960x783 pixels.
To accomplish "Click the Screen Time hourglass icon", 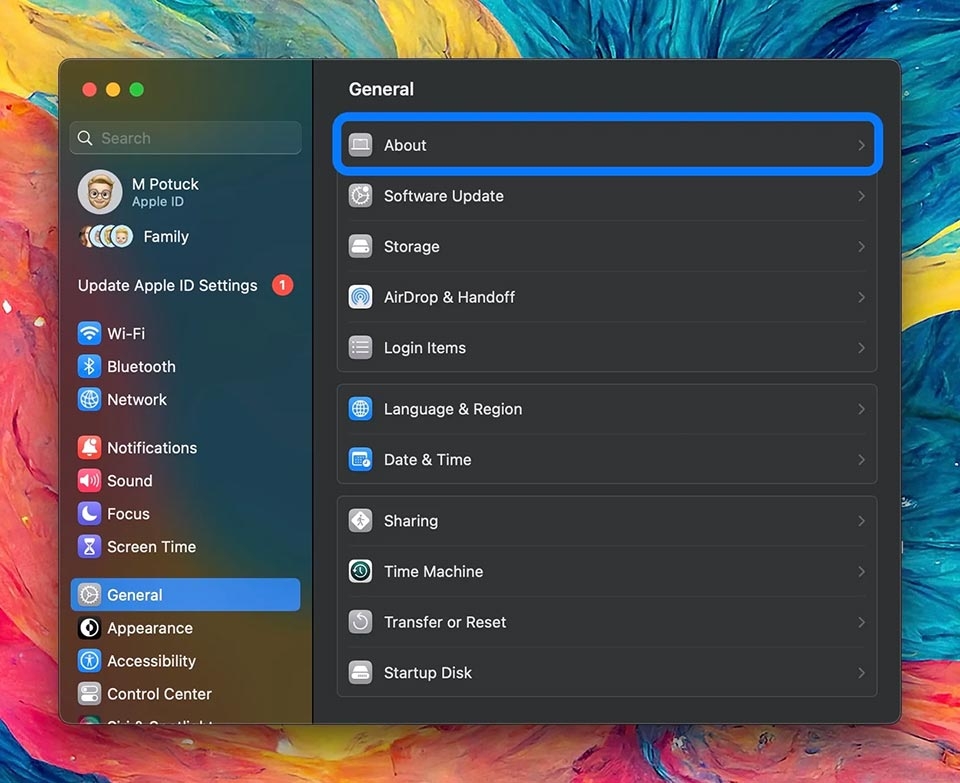I will [88, 546].
